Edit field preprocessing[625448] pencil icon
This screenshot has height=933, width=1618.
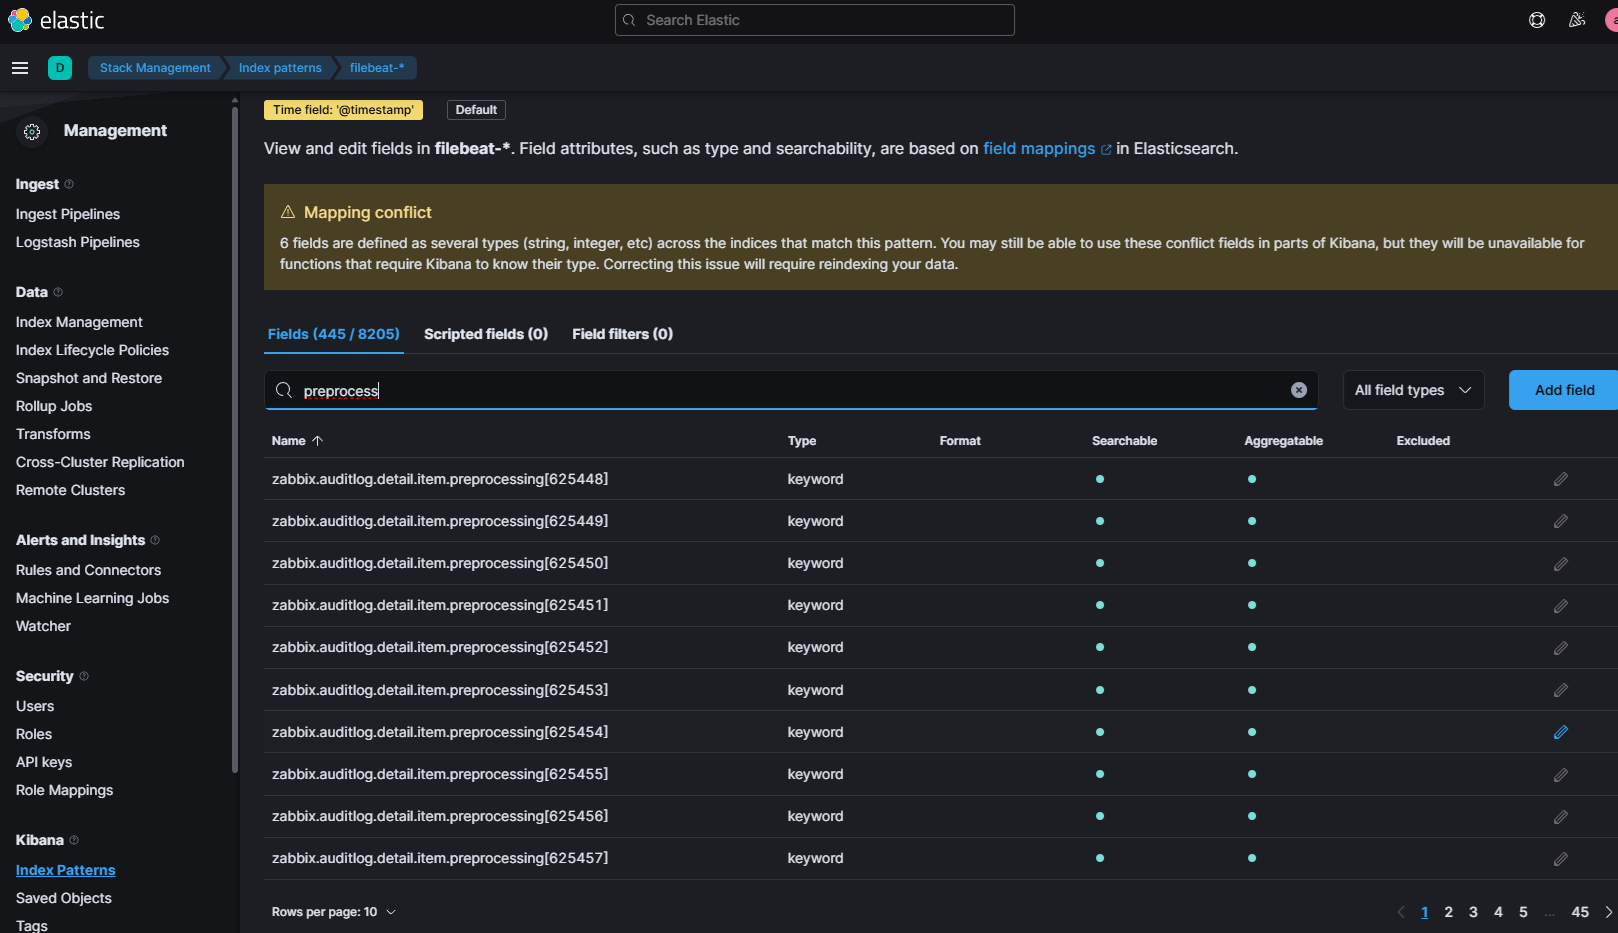coord(1561,479)
